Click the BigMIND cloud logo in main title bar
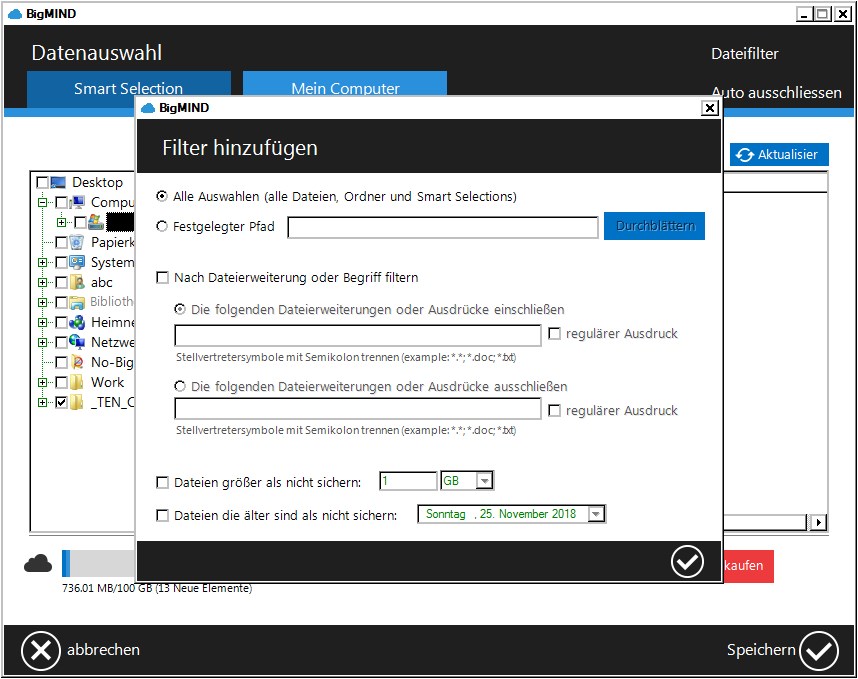The height and width of the screenshot is (679, 858). 15,14
